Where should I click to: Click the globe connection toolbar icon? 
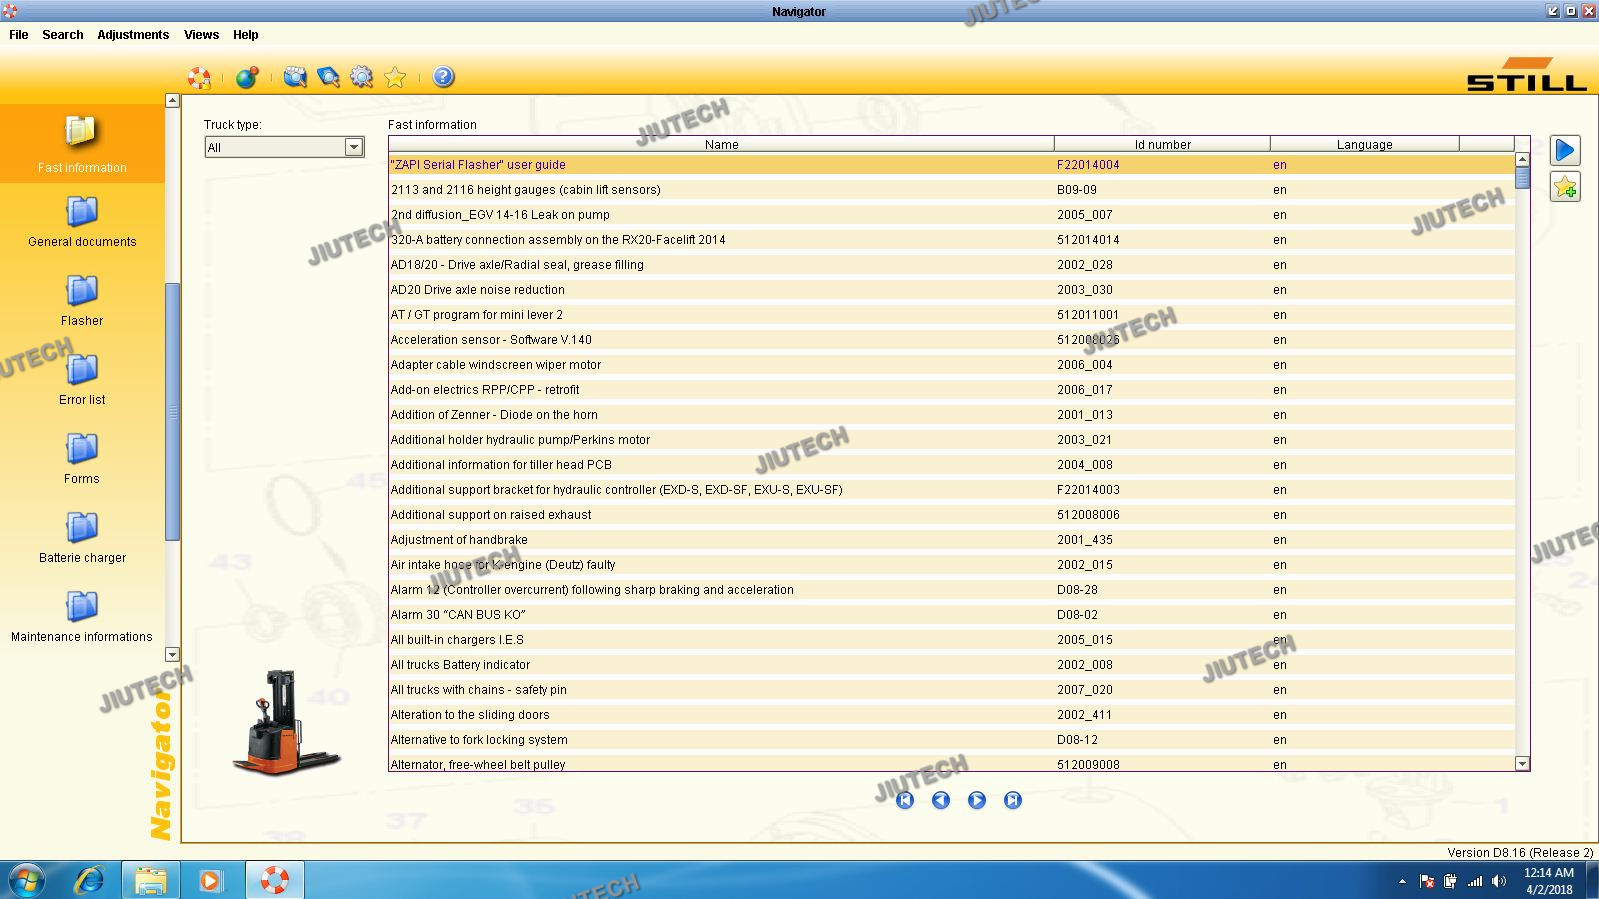pos(247,77)
